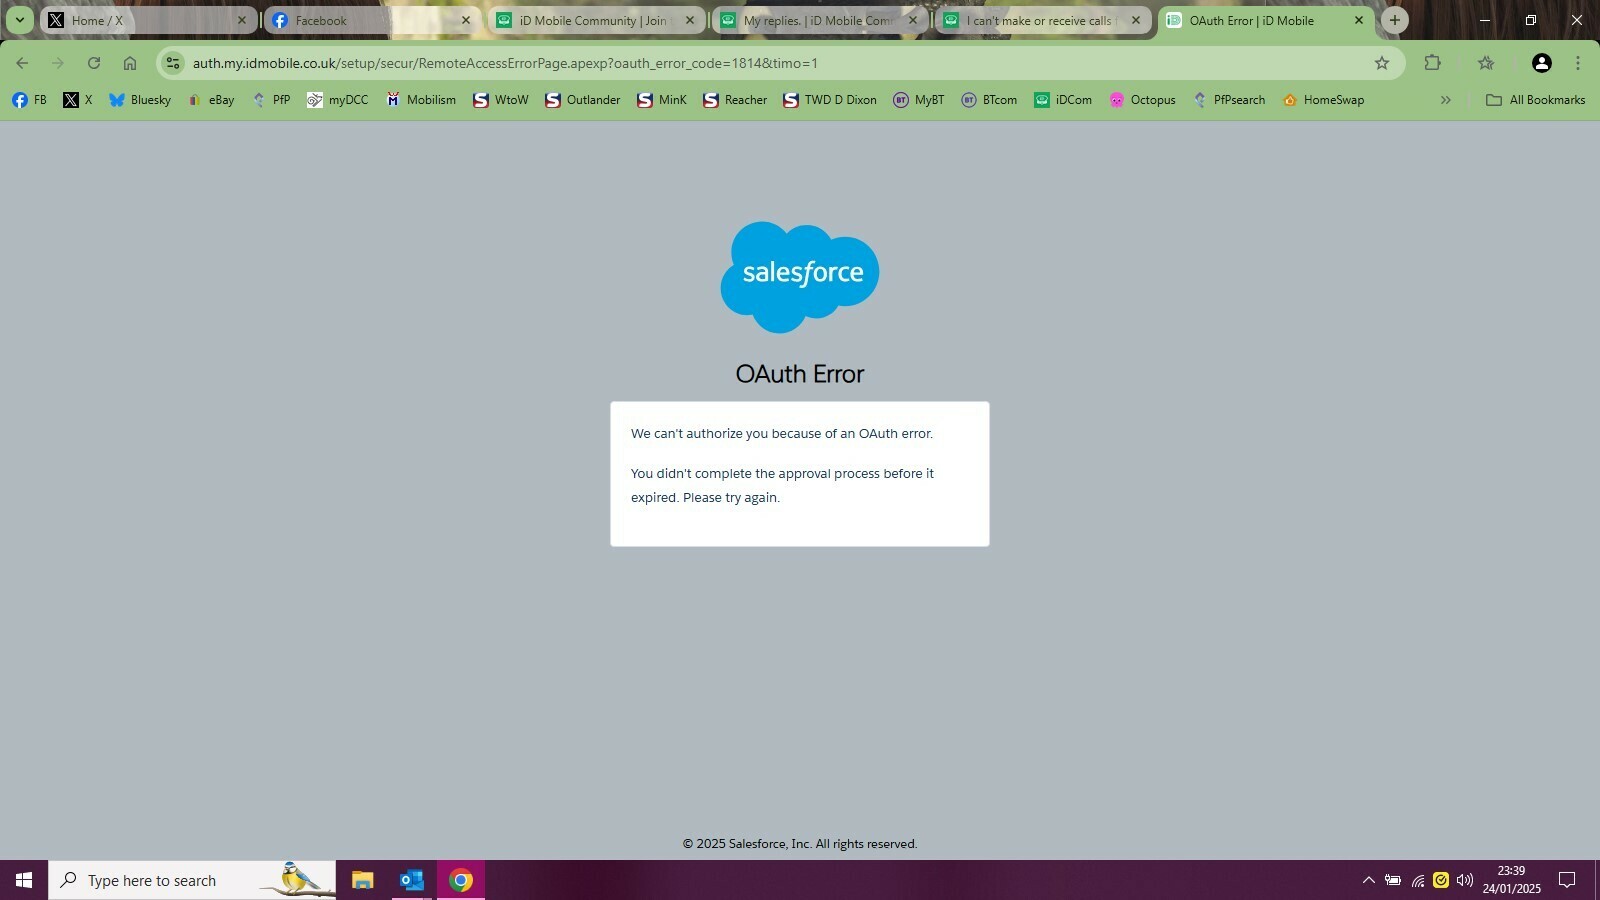Open the battery status tray icon
This screenshot has width=1600, height=900.
point(1392,880)
